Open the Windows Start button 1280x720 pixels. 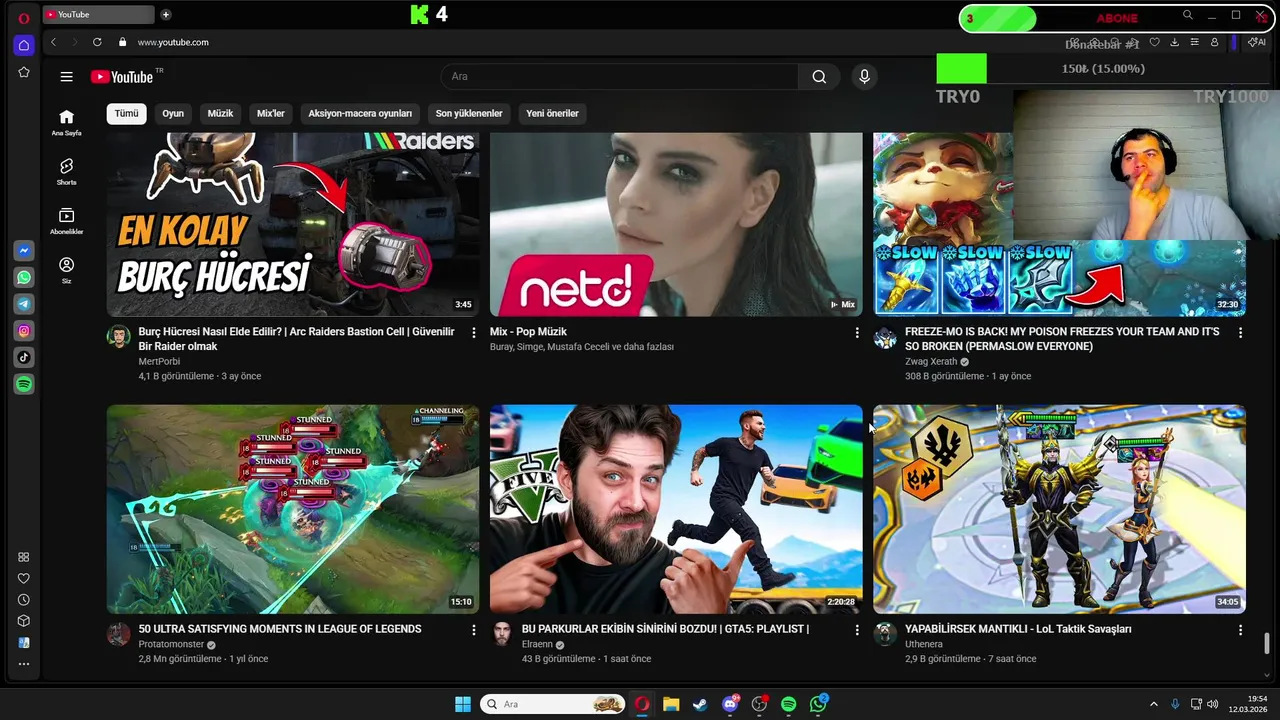[463, 704]
